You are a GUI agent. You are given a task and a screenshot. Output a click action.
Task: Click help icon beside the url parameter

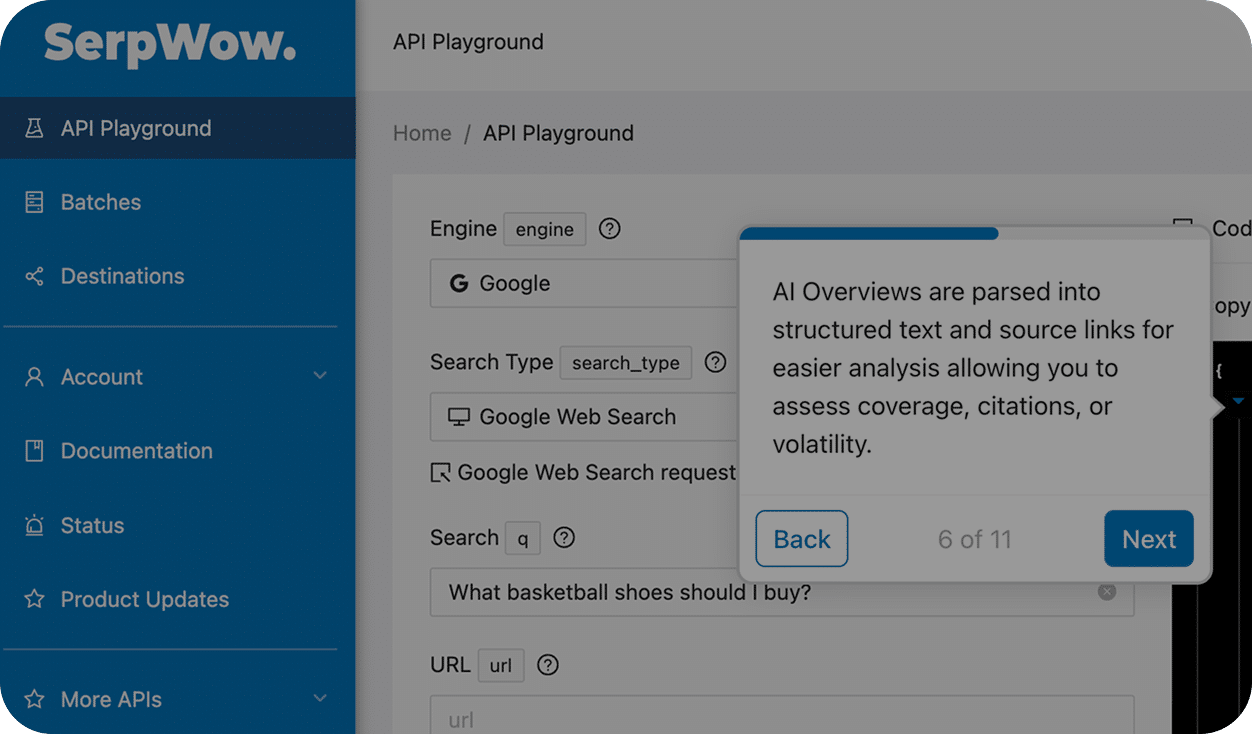pos(548,665)
